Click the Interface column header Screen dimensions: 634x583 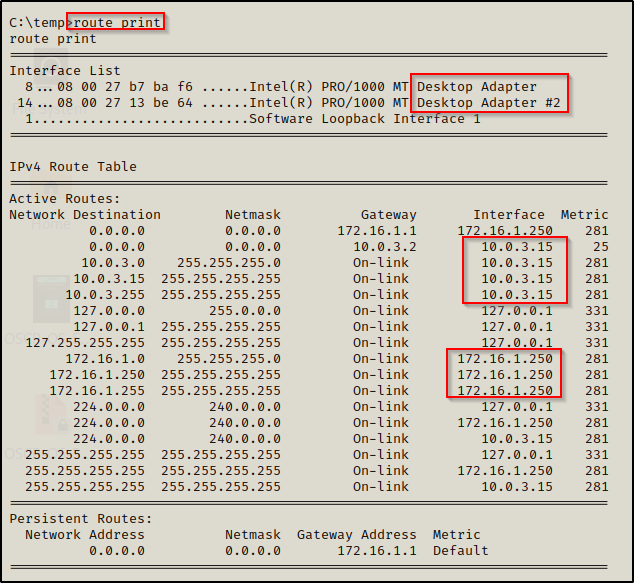pos(509,215)
